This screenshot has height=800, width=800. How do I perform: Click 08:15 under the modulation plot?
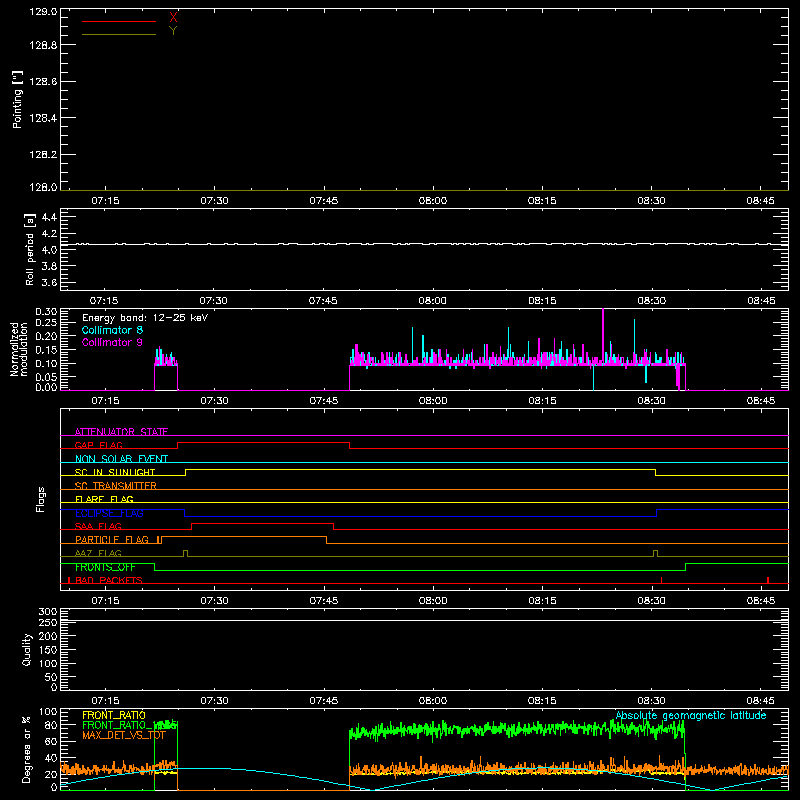542,401
